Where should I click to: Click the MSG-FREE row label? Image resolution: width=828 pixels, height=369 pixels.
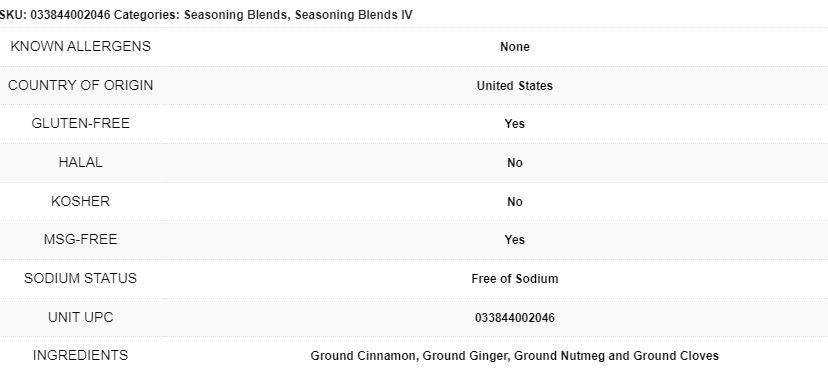[x=81, y=240]
